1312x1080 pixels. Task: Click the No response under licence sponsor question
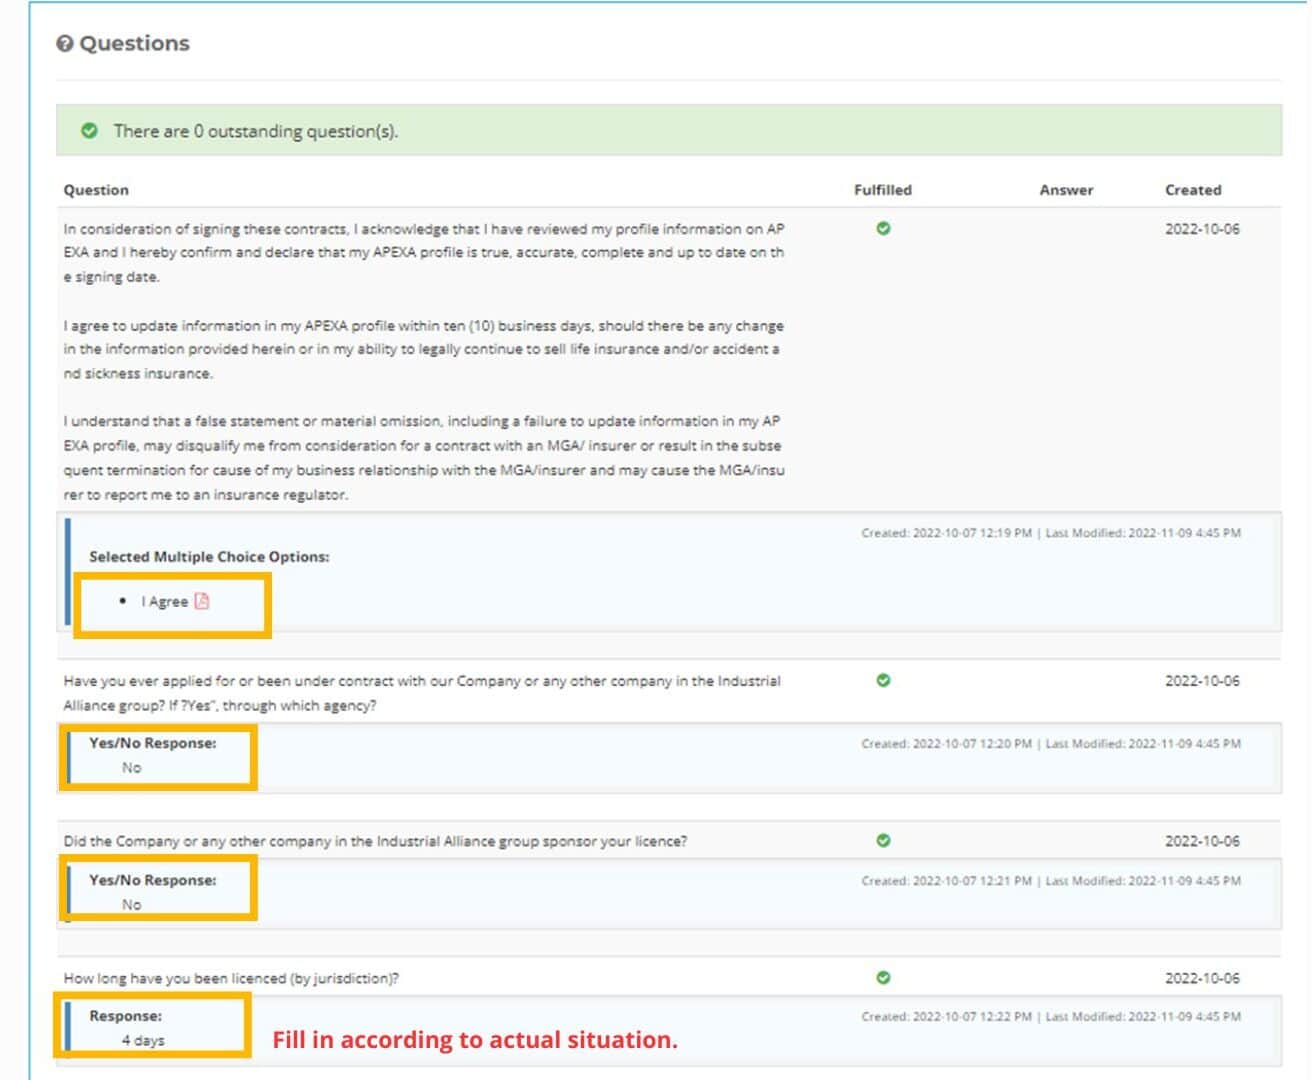tap(132, 905)
